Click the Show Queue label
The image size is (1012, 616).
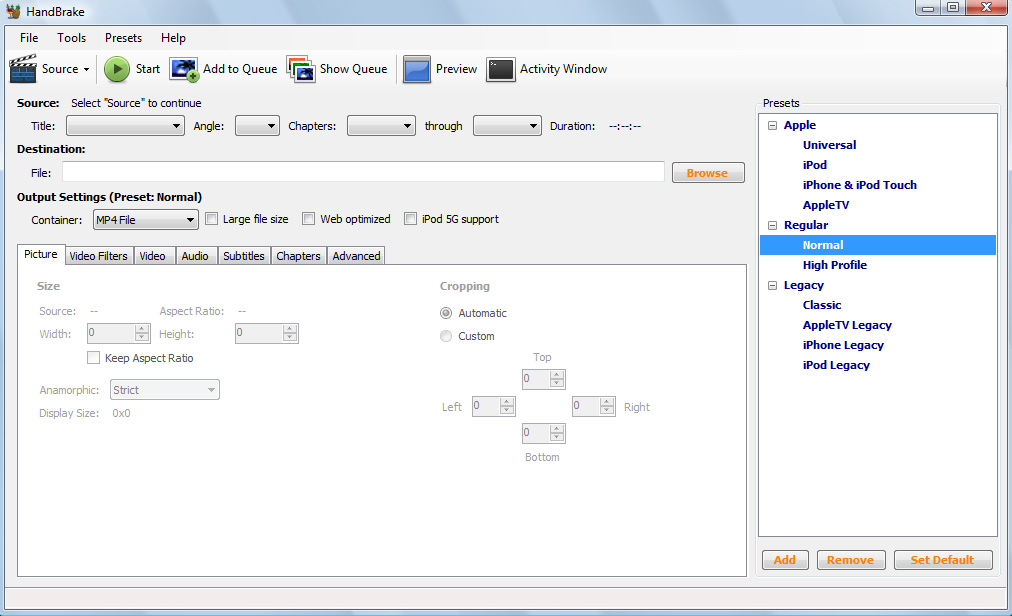[x=354, y=69]
